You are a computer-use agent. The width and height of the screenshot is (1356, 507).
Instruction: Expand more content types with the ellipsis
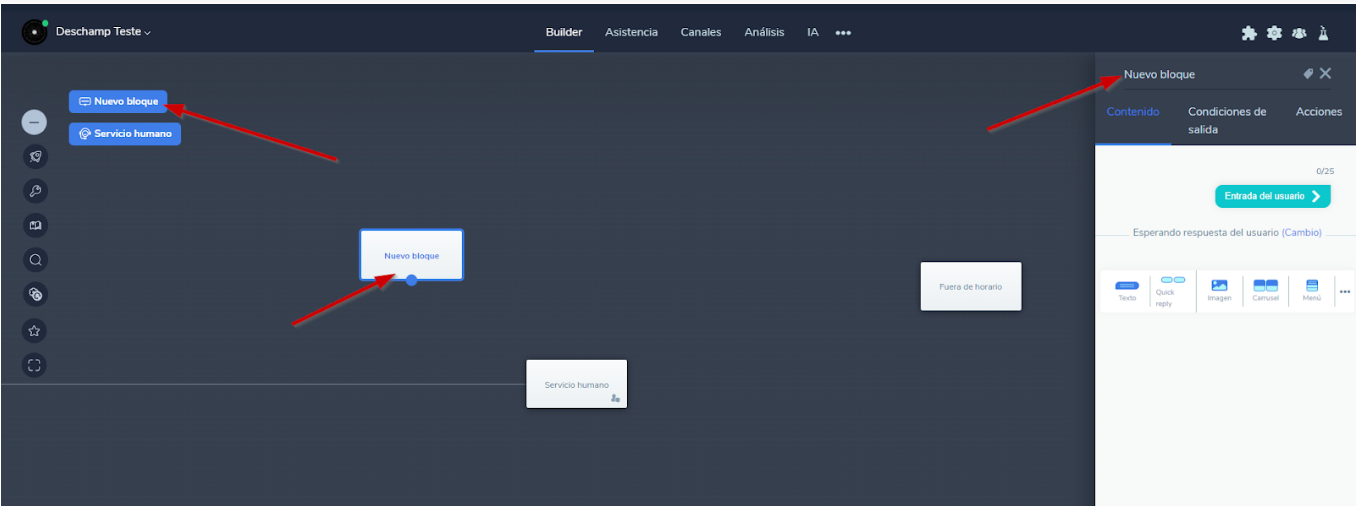tap(1345, 291)
